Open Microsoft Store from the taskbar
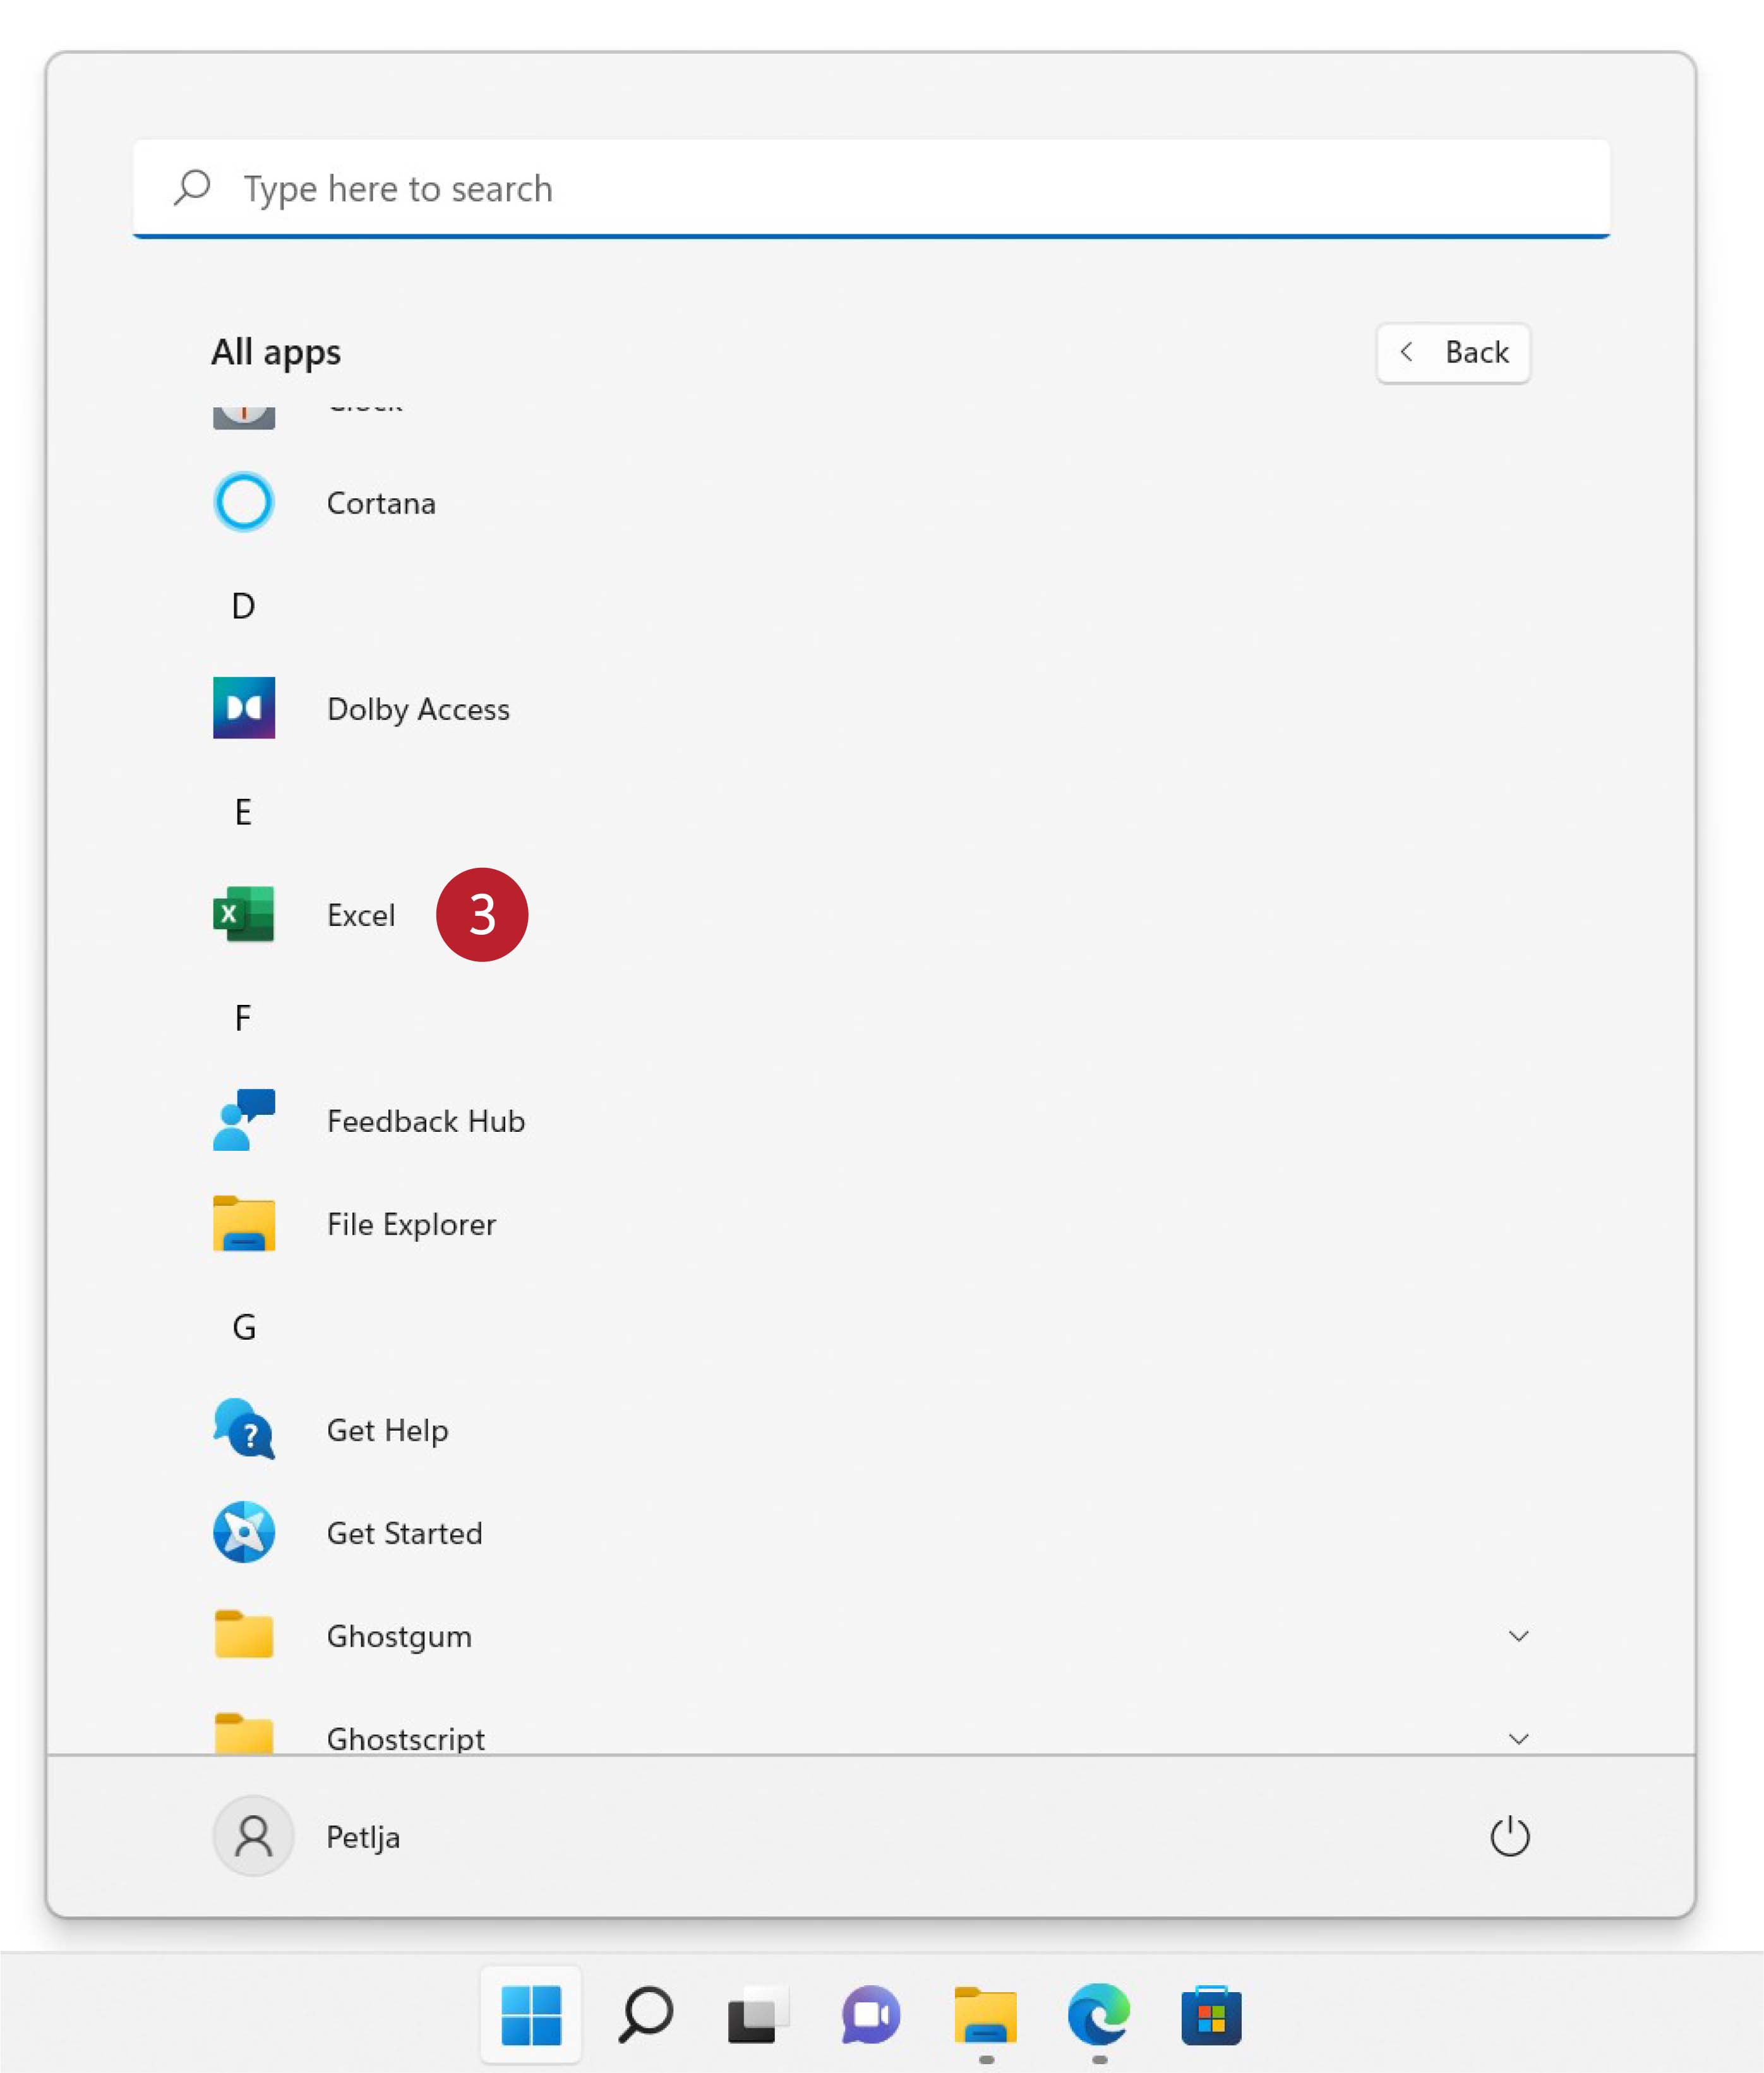This screenshot has width=1764, height=2073. (1211, 2015)
